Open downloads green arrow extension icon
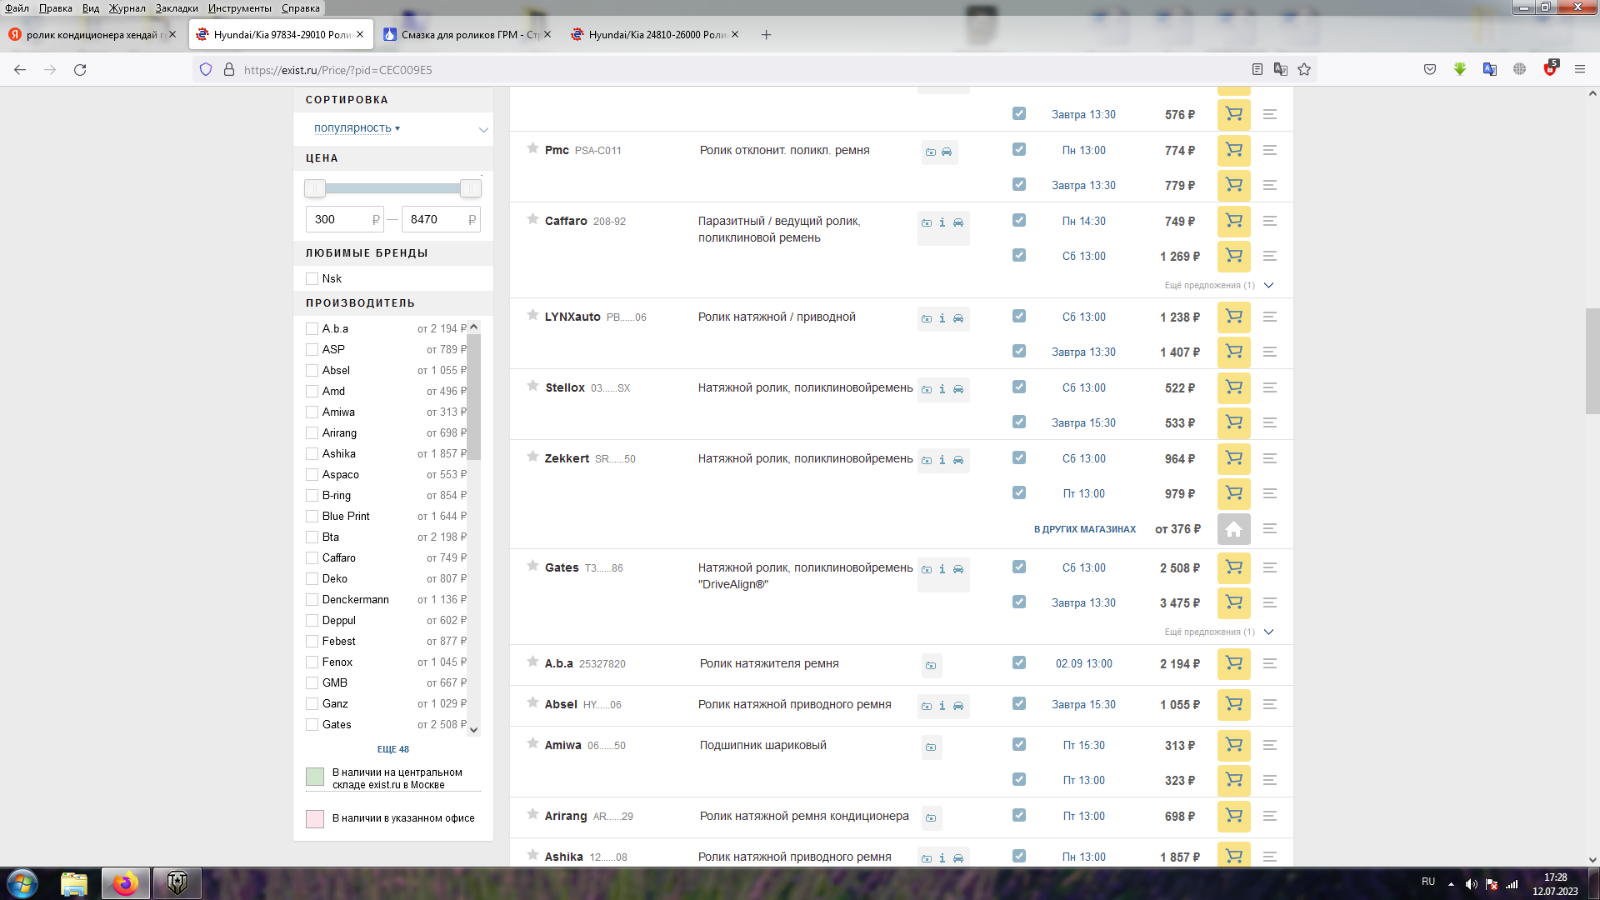This screenshot has width=1600, height=900. point(1460,70)
